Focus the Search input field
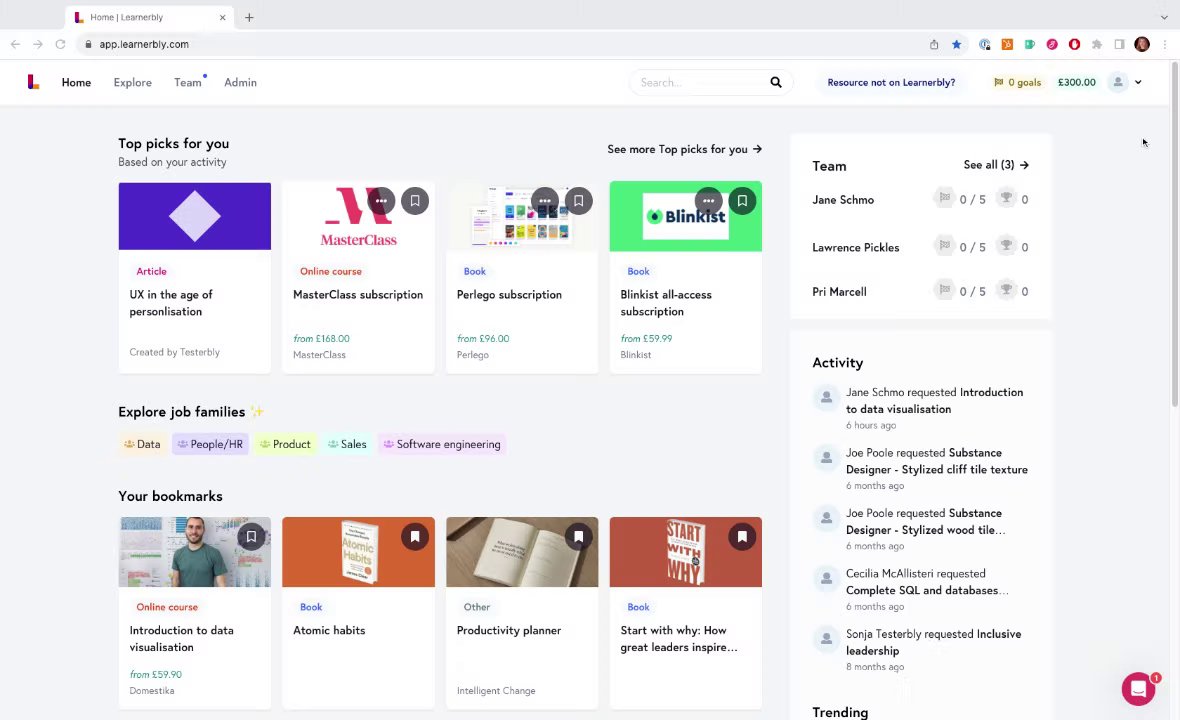The image size is (1180, 720). click(x=700, y=82)
